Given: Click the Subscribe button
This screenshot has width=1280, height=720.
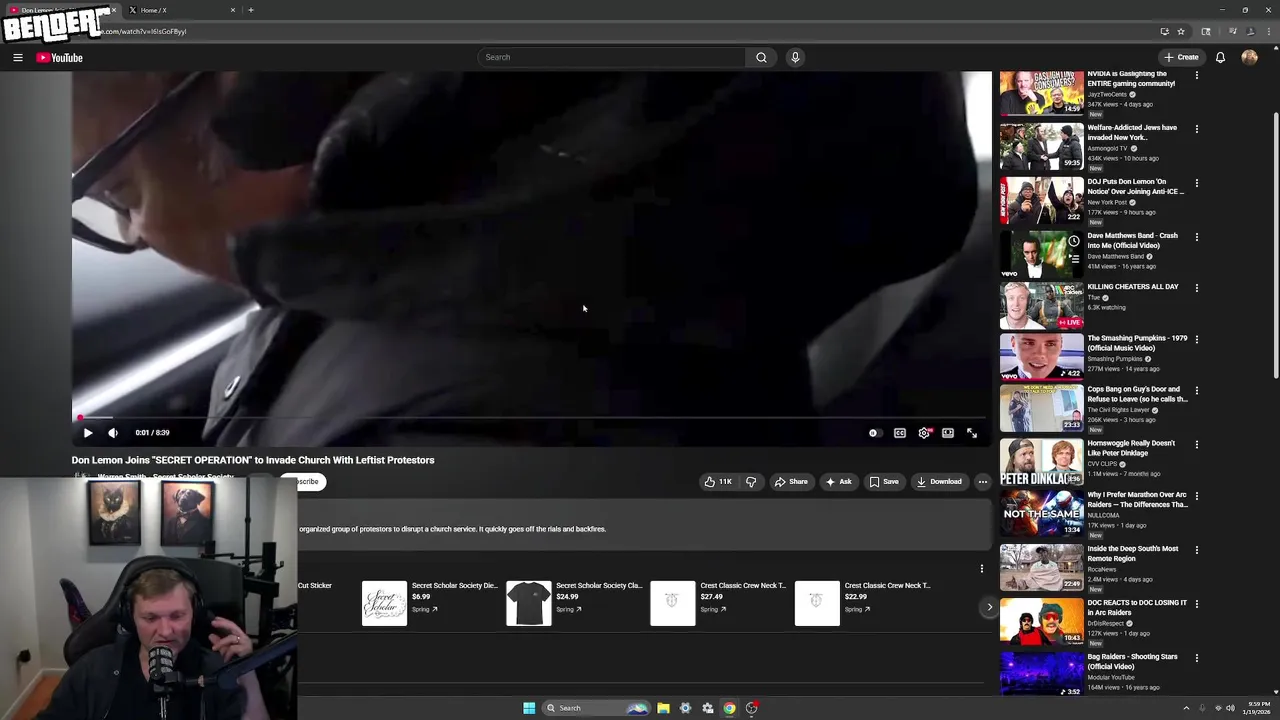Looking at the screenshot, I should tap(301, 482).
